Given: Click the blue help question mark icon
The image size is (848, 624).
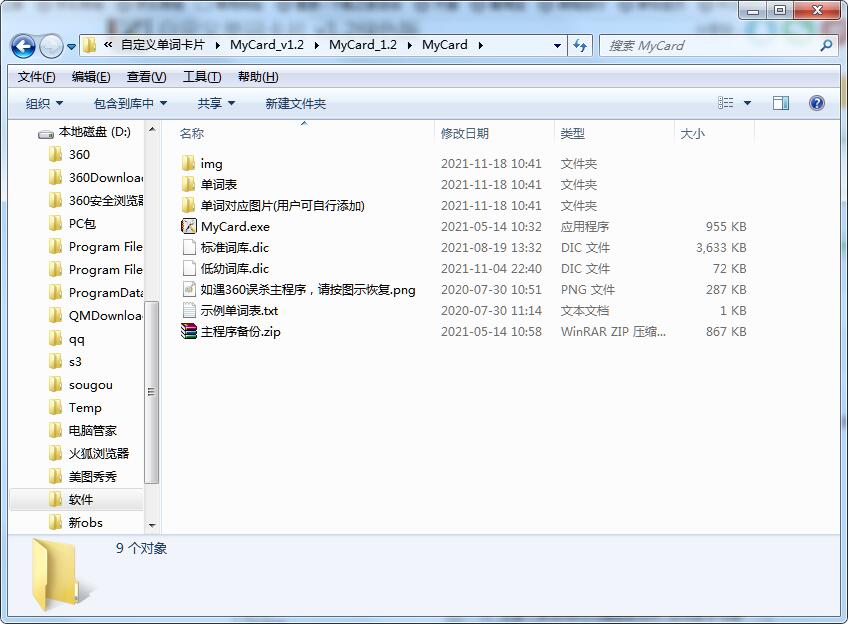Looking at the screenshot, I should tap(817, 103).
